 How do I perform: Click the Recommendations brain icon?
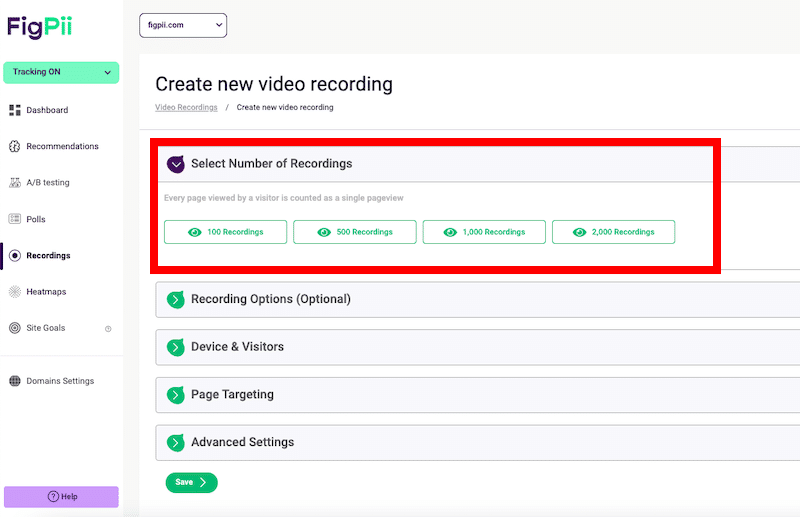(x=15, y=146)
